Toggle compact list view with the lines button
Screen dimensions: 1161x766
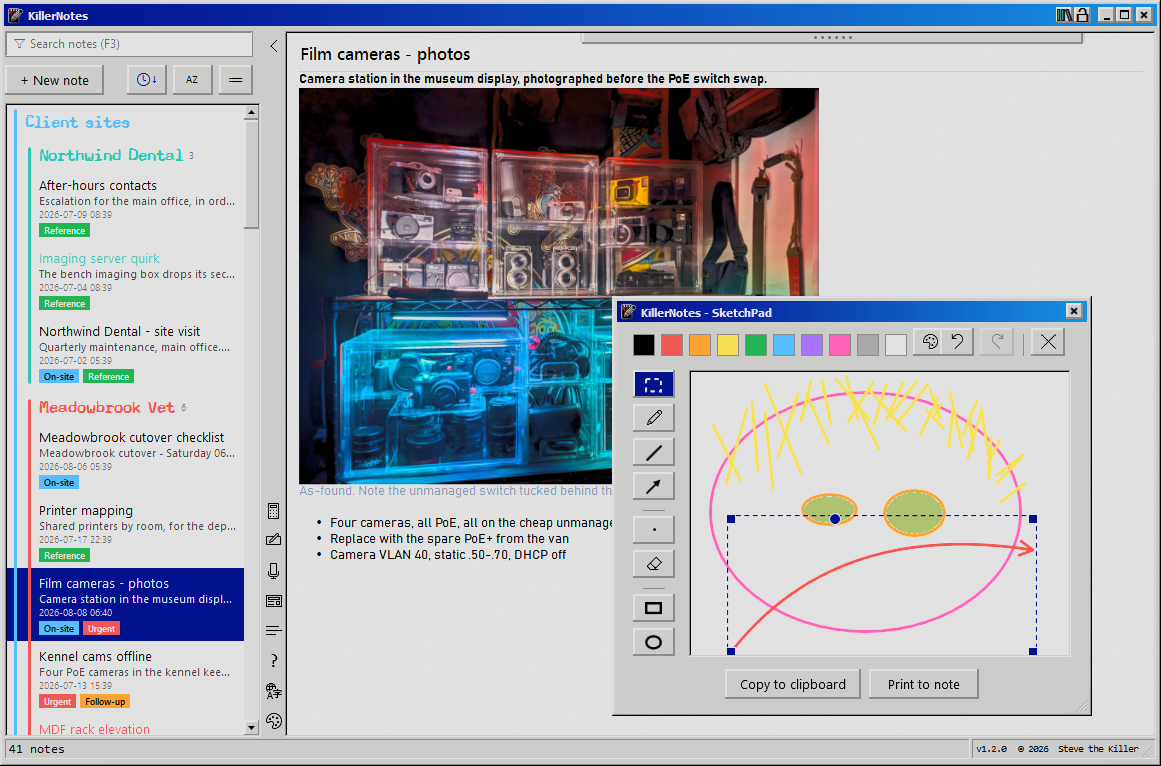click(x=235, y=80)
